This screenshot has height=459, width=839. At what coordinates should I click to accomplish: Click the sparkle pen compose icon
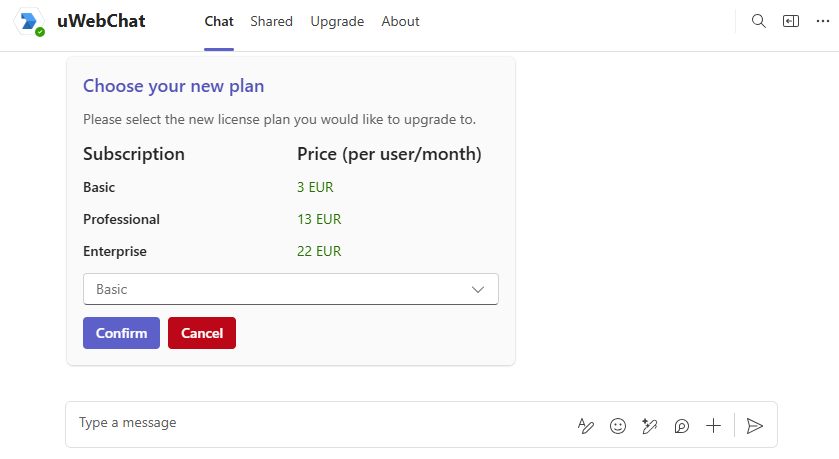(x=650, y=426)
